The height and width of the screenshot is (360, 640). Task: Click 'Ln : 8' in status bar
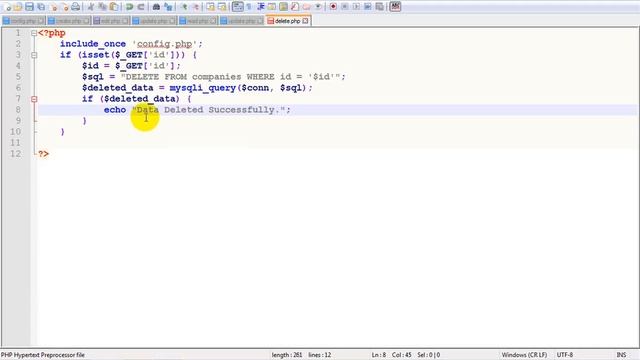pos(379,355)
